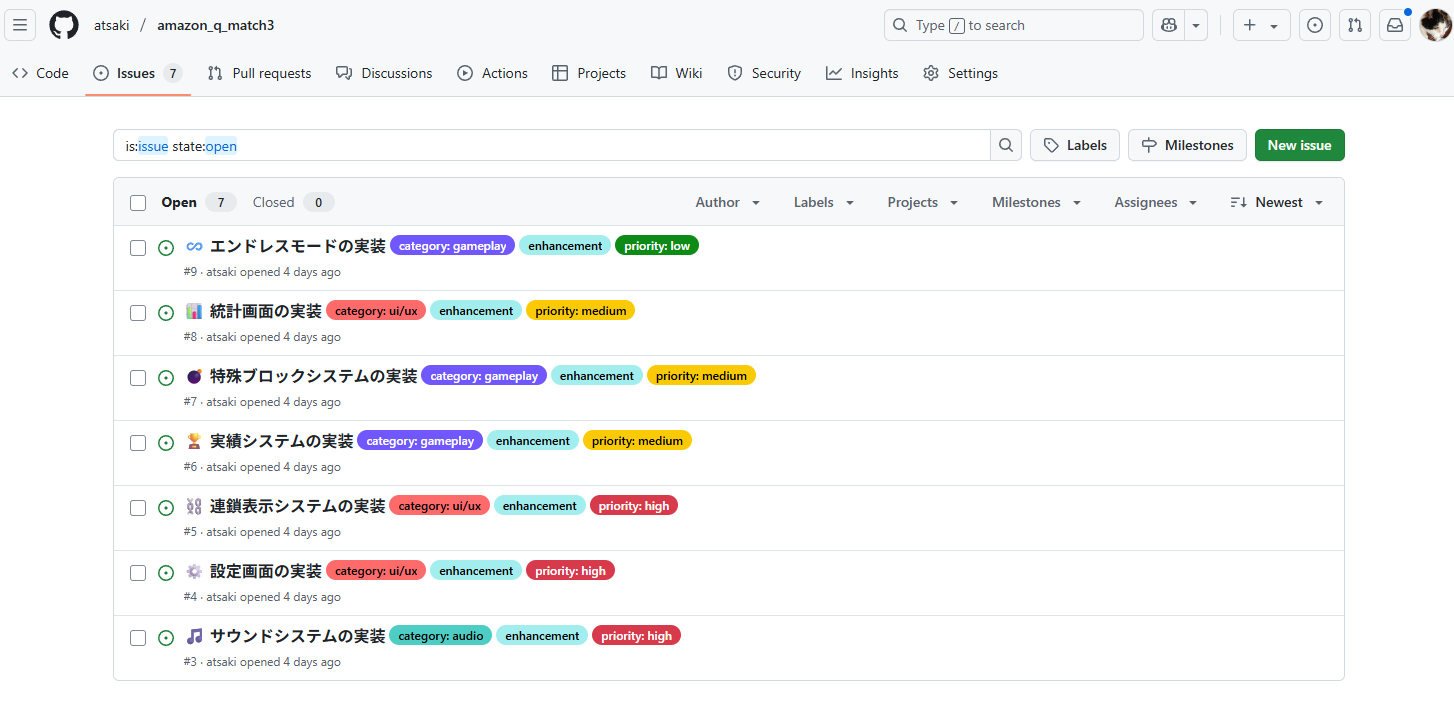Open the Copilot chat icon
Image resolution: width=1454 pixels, height=723 pixels.
[x=1168, y=25]
